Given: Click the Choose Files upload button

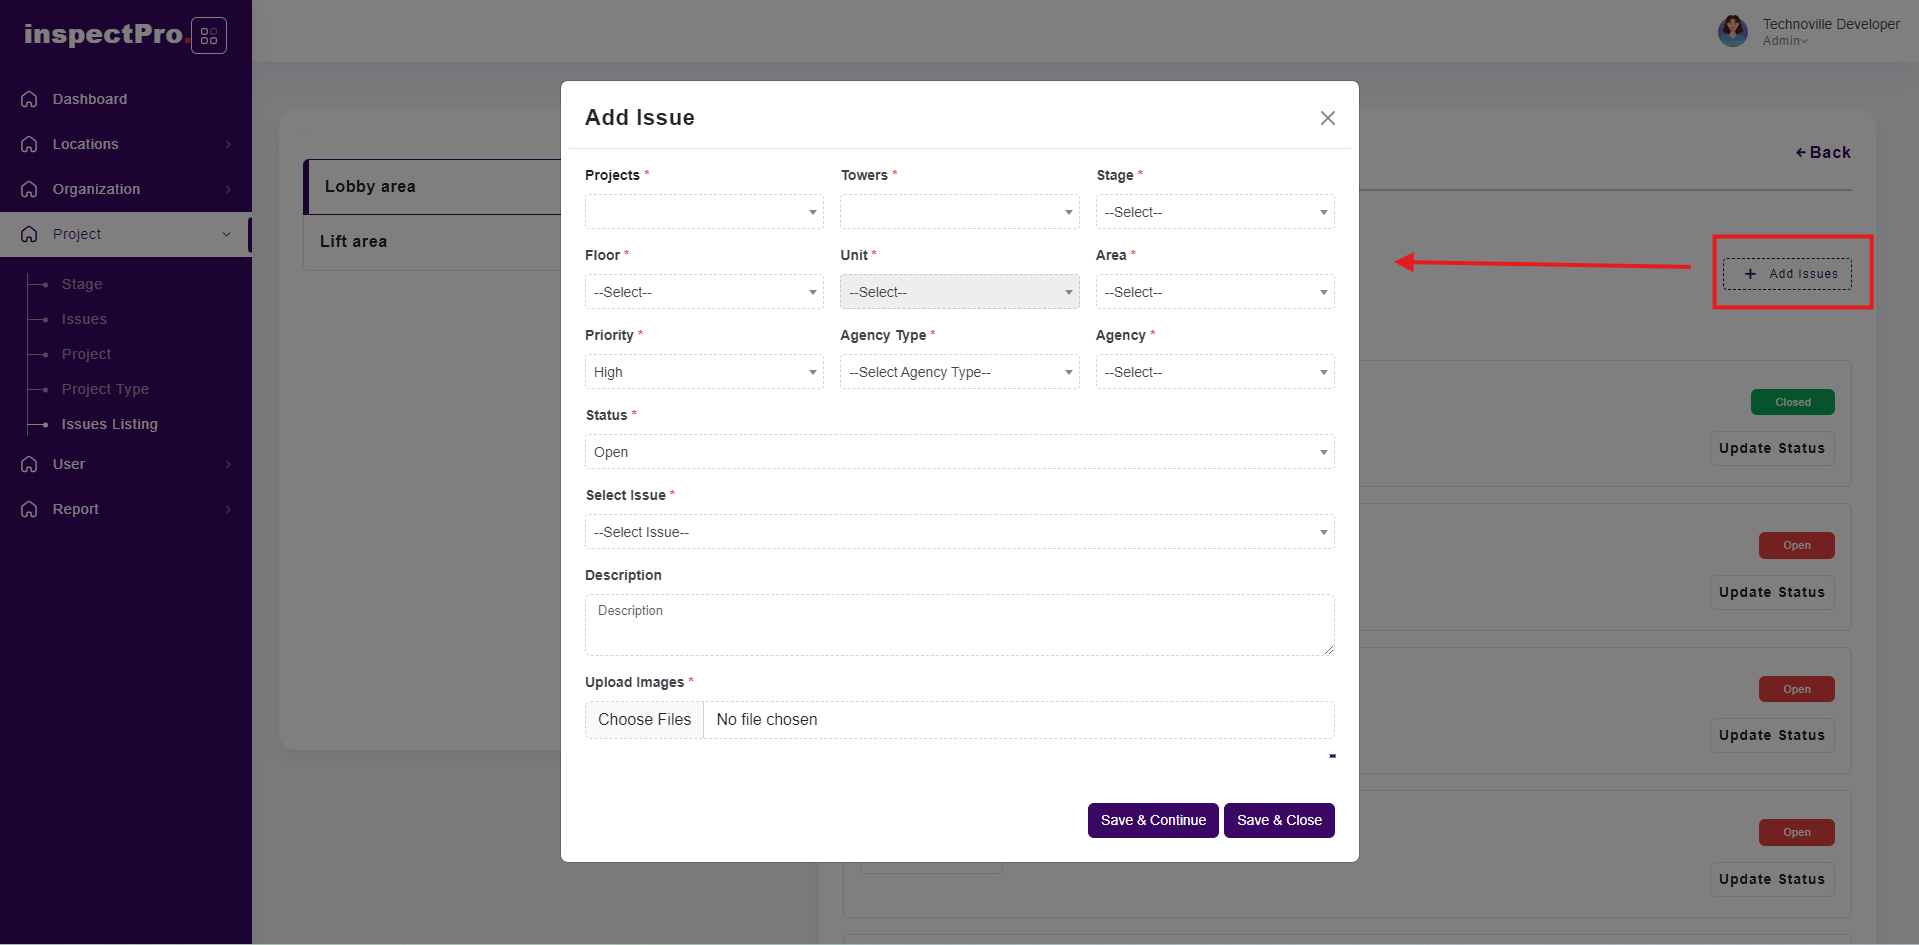Looking at the screenshot, I should coord(644,720).
